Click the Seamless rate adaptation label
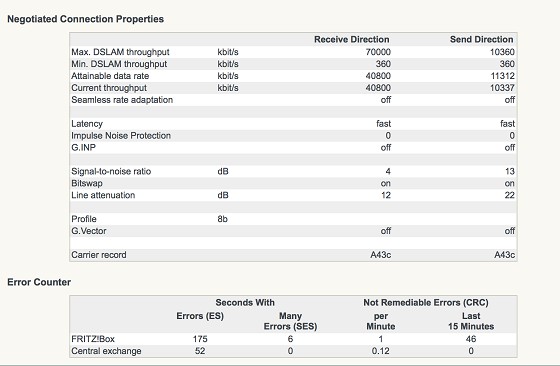Screen dimensions: 560x366 pos(122,100)
